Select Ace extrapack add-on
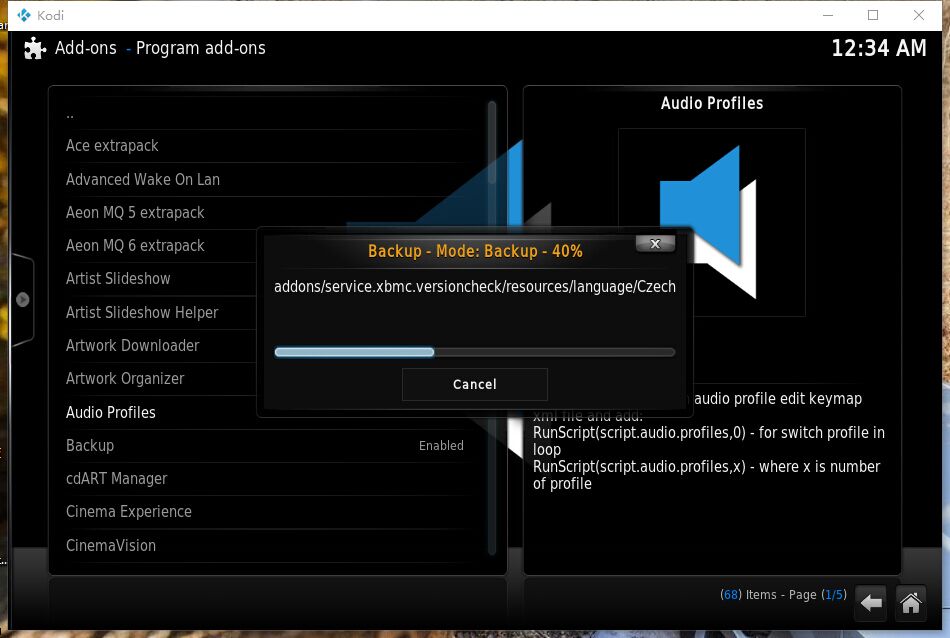The width and height of the screenshot is (950, 638). [112, 146]
